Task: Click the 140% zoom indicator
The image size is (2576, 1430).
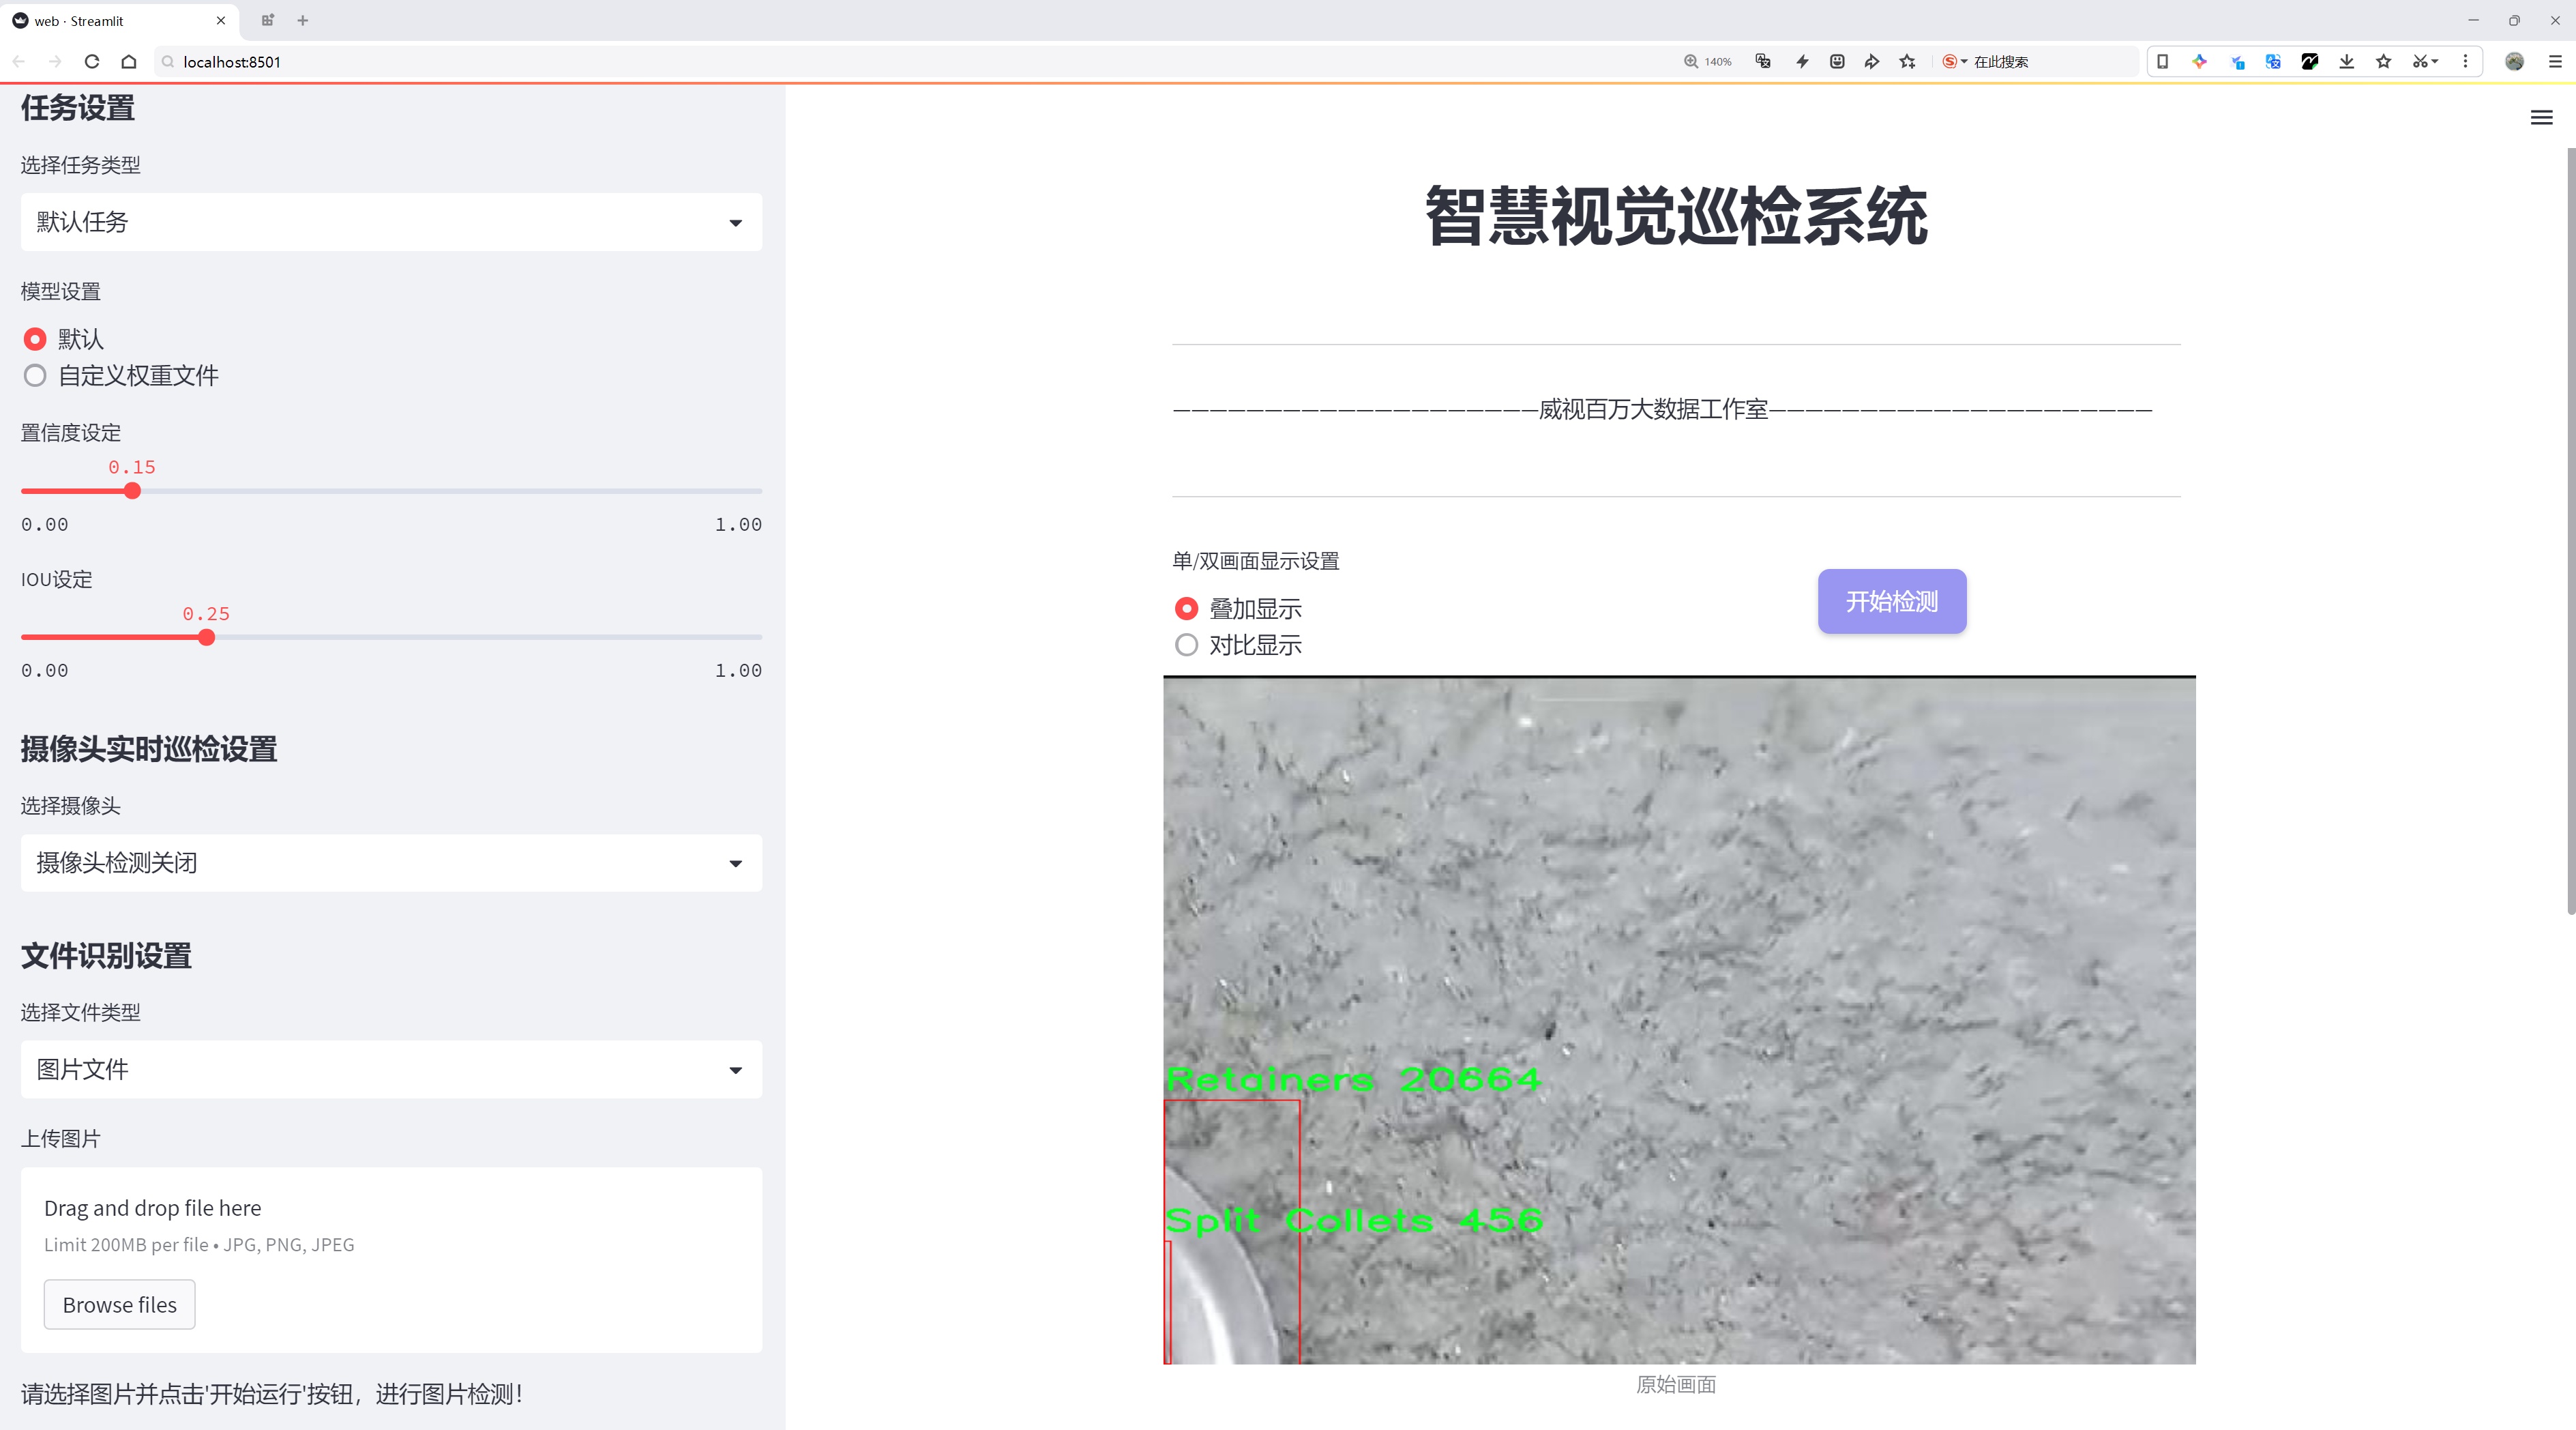Action: pyautogui.click(x=1708, y=62)
